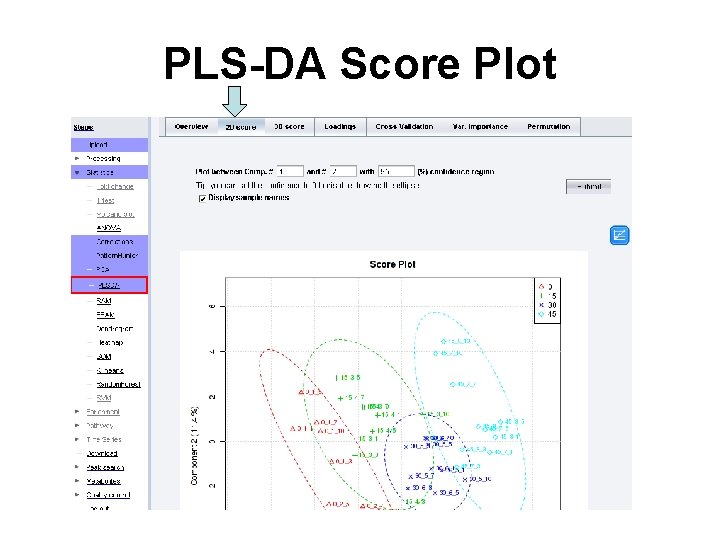Select Correlations in the sidebar
The image size is (720, 540).
pyautogui.click(x=115, y=242)
